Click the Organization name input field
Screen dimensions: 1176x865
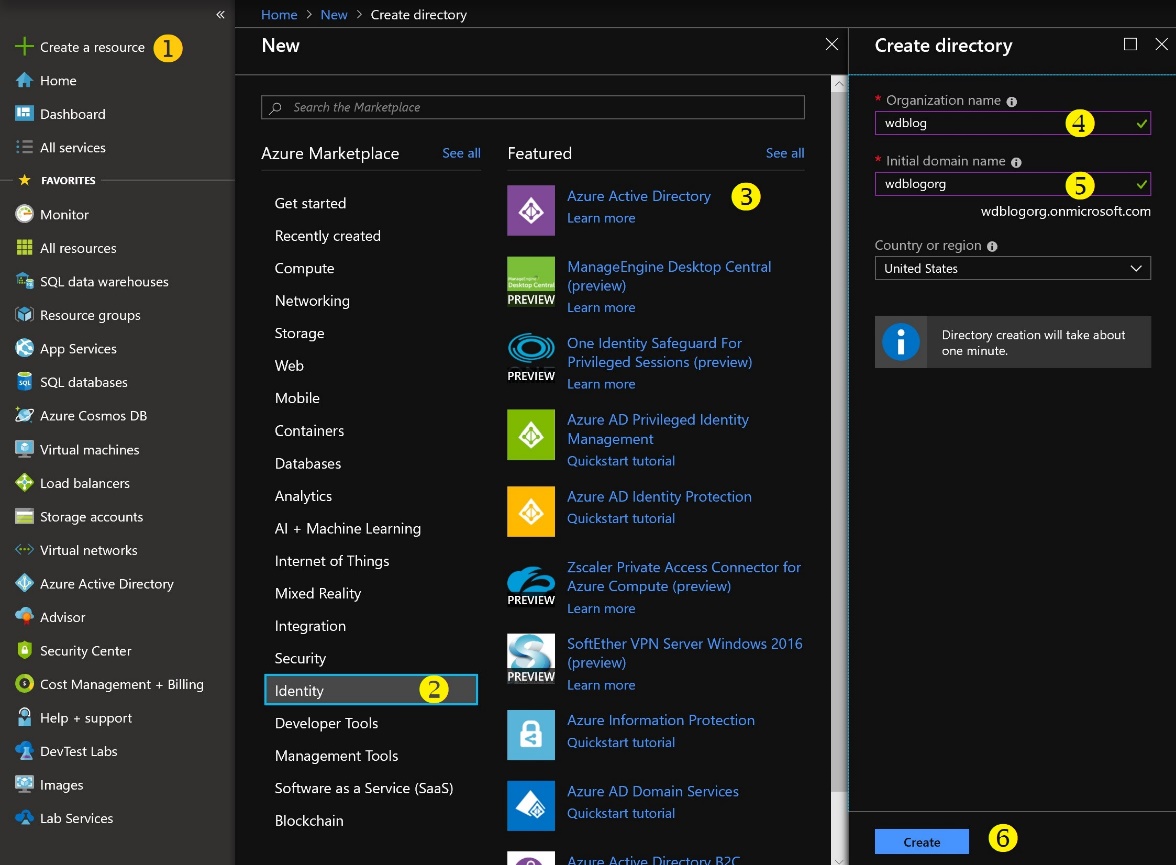tap(1012, 123)
